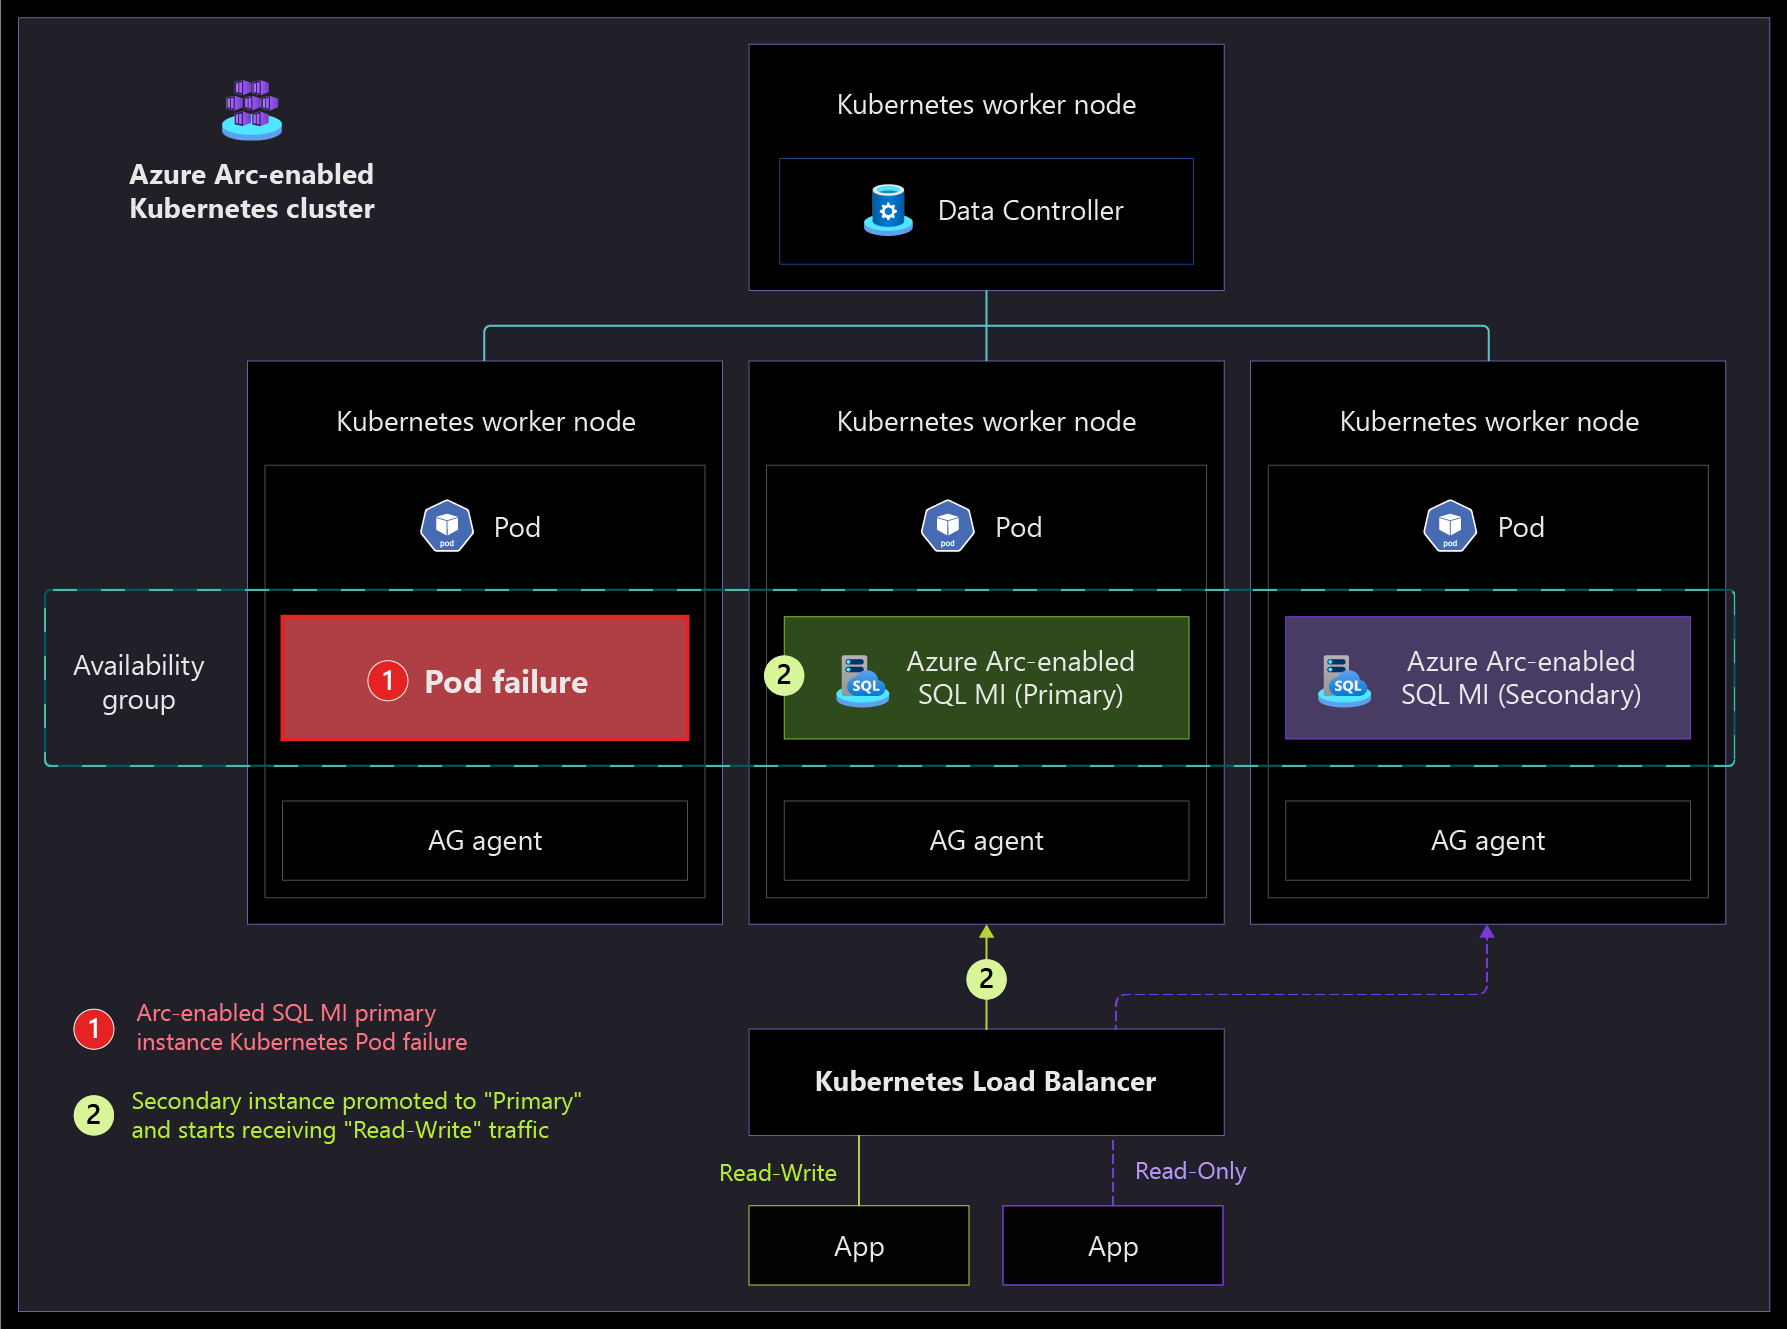Click legend text about Pod failure
The image size is (1787, 1329).
click(x=302, y=1027)
